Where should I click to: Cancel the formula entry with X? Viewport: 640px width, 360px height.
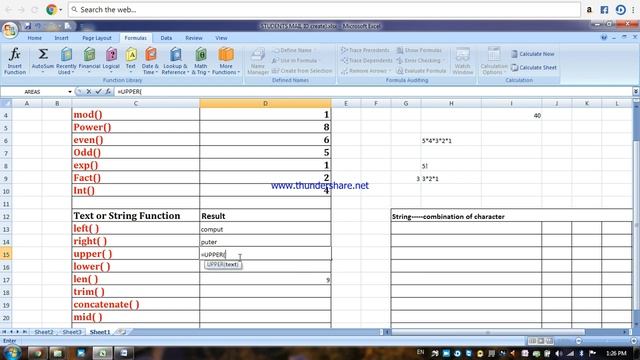[x=89, y=92]
